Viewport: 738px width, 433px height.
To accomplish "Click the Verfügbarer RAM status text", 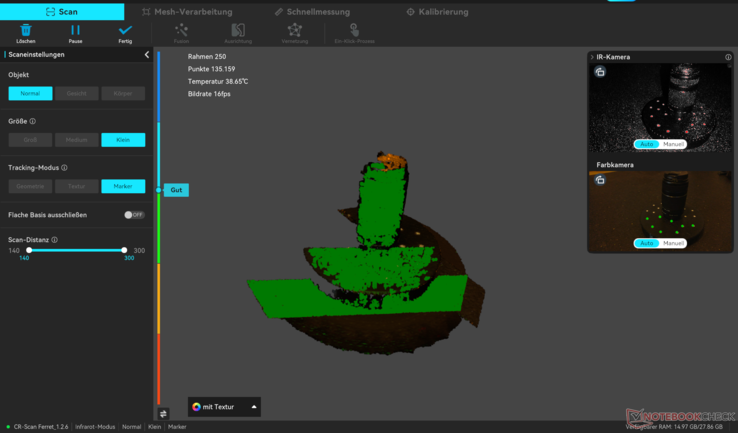I will click(674, 427).
